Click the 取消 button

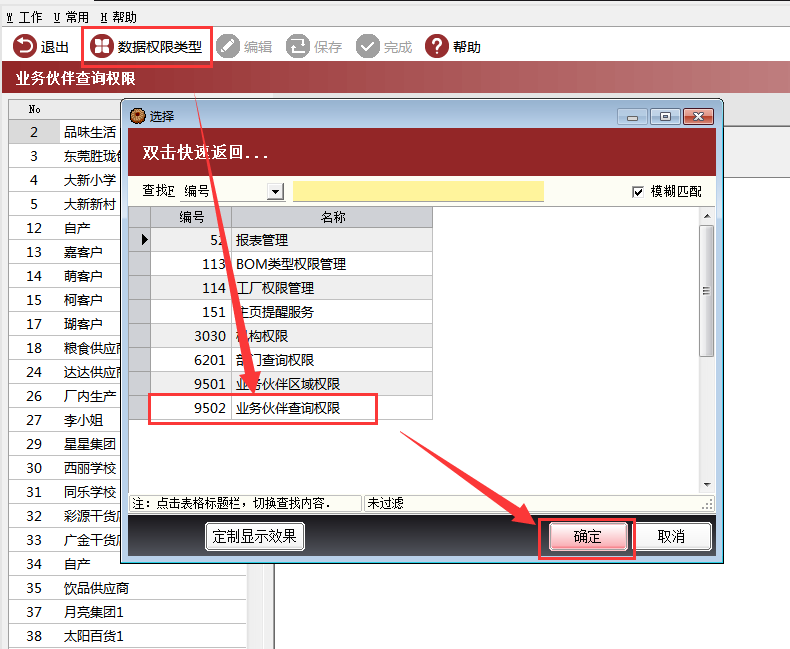[x=671, y=536]
